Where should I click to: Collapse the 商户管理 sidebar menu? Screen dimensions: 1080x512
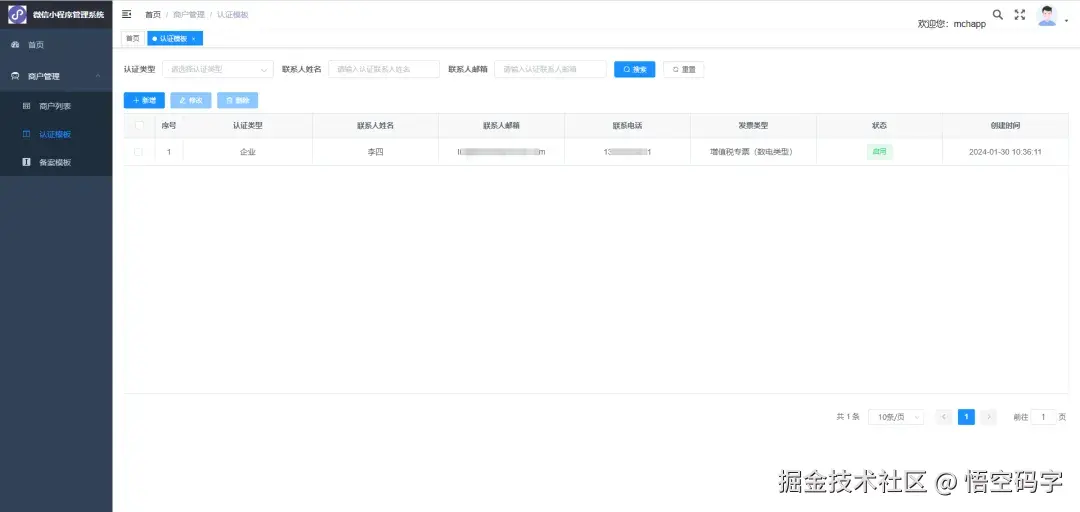point(56,76)
